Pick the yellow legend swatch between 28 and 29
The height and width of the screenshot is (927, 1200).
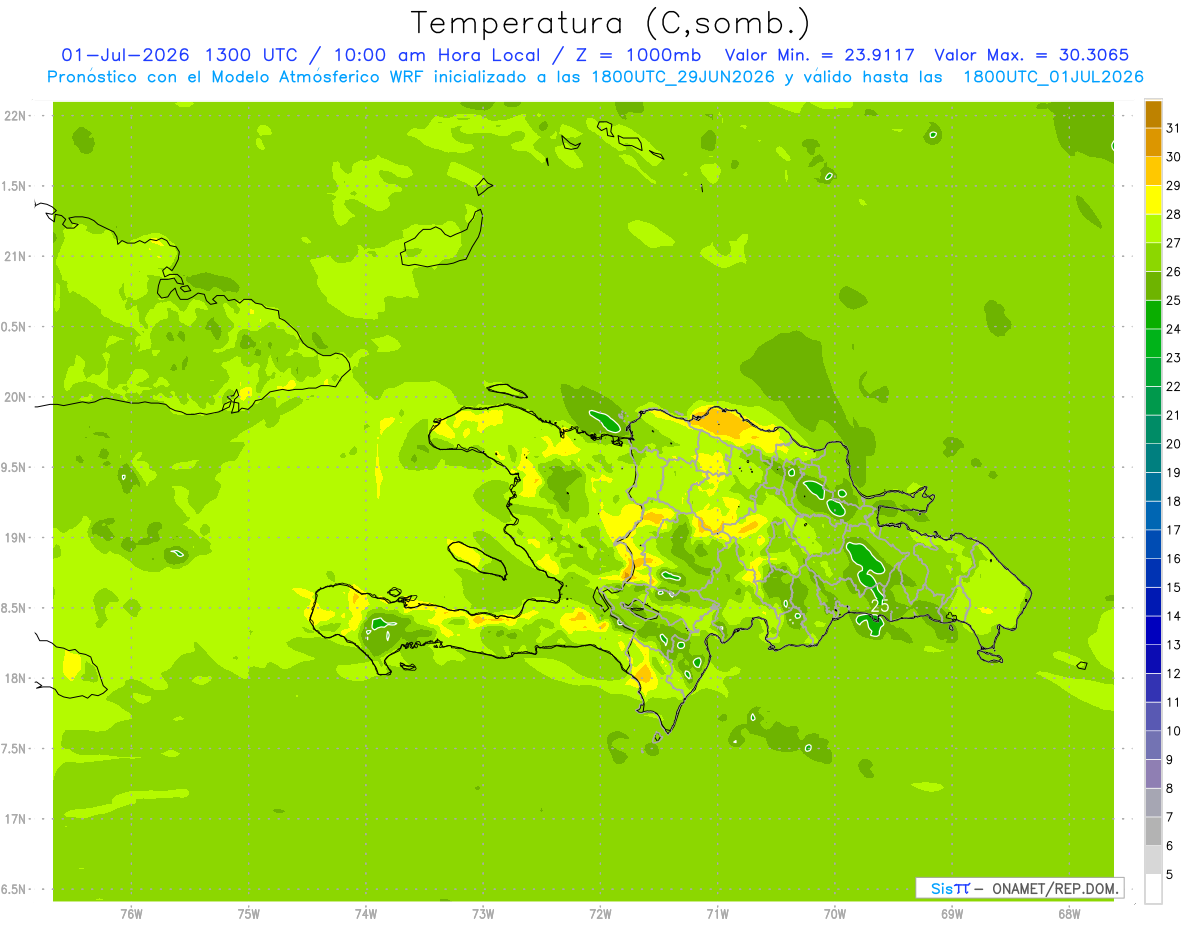pyautogui.click(x=1153, y=200)
